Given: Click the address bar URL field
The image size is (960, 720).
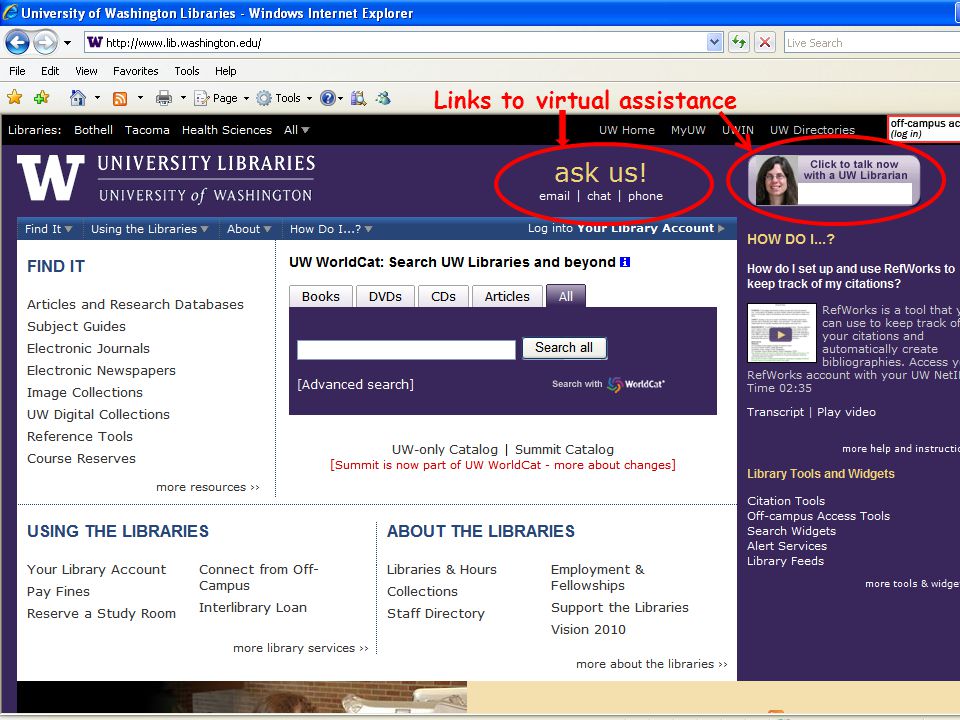Looking at the screenshot, I should [395, 42].
